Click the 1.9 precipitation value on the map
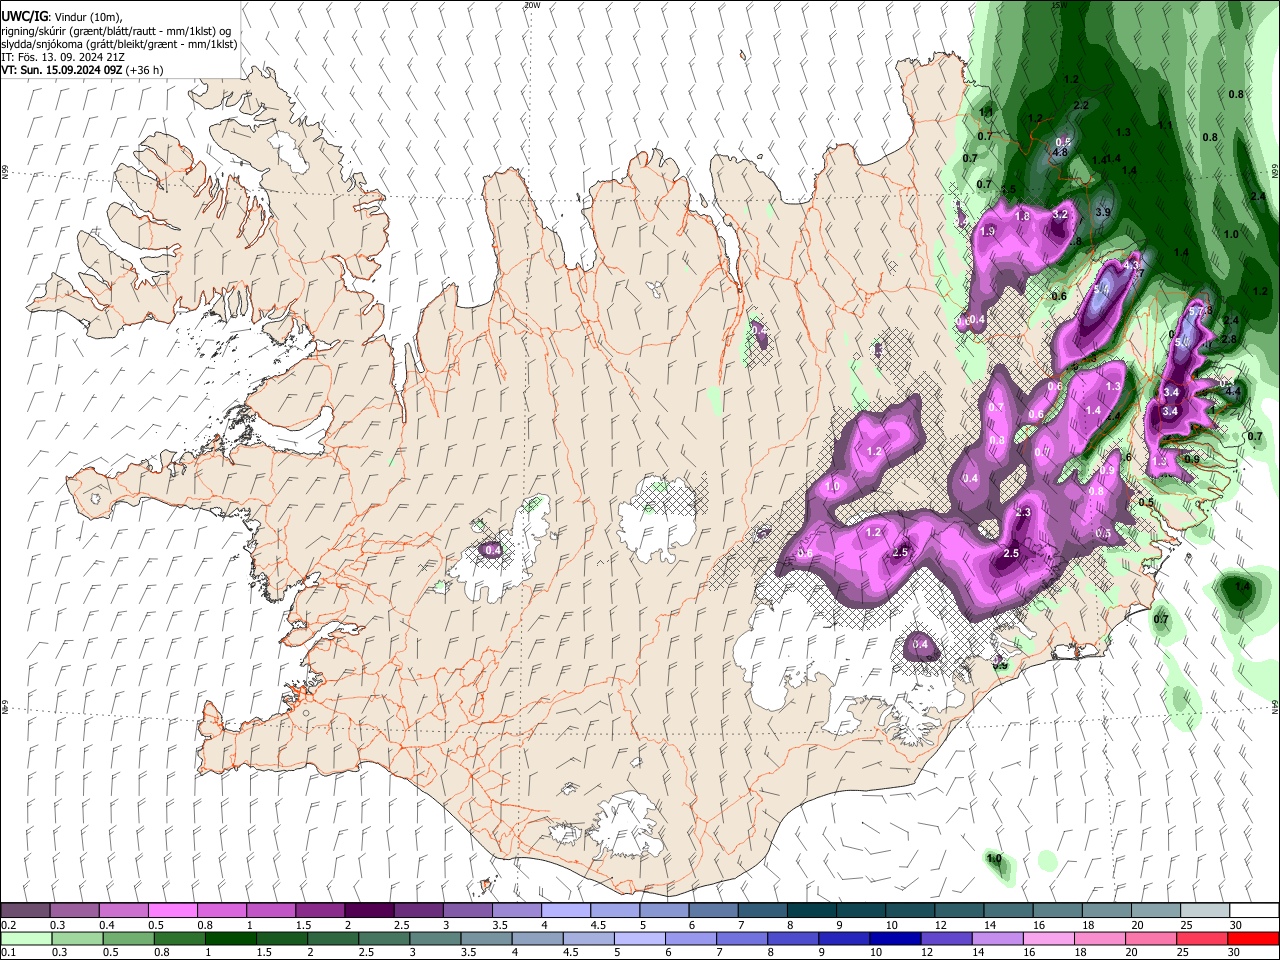This screenshot has width=1280, height=960. (x=988, y=232)
